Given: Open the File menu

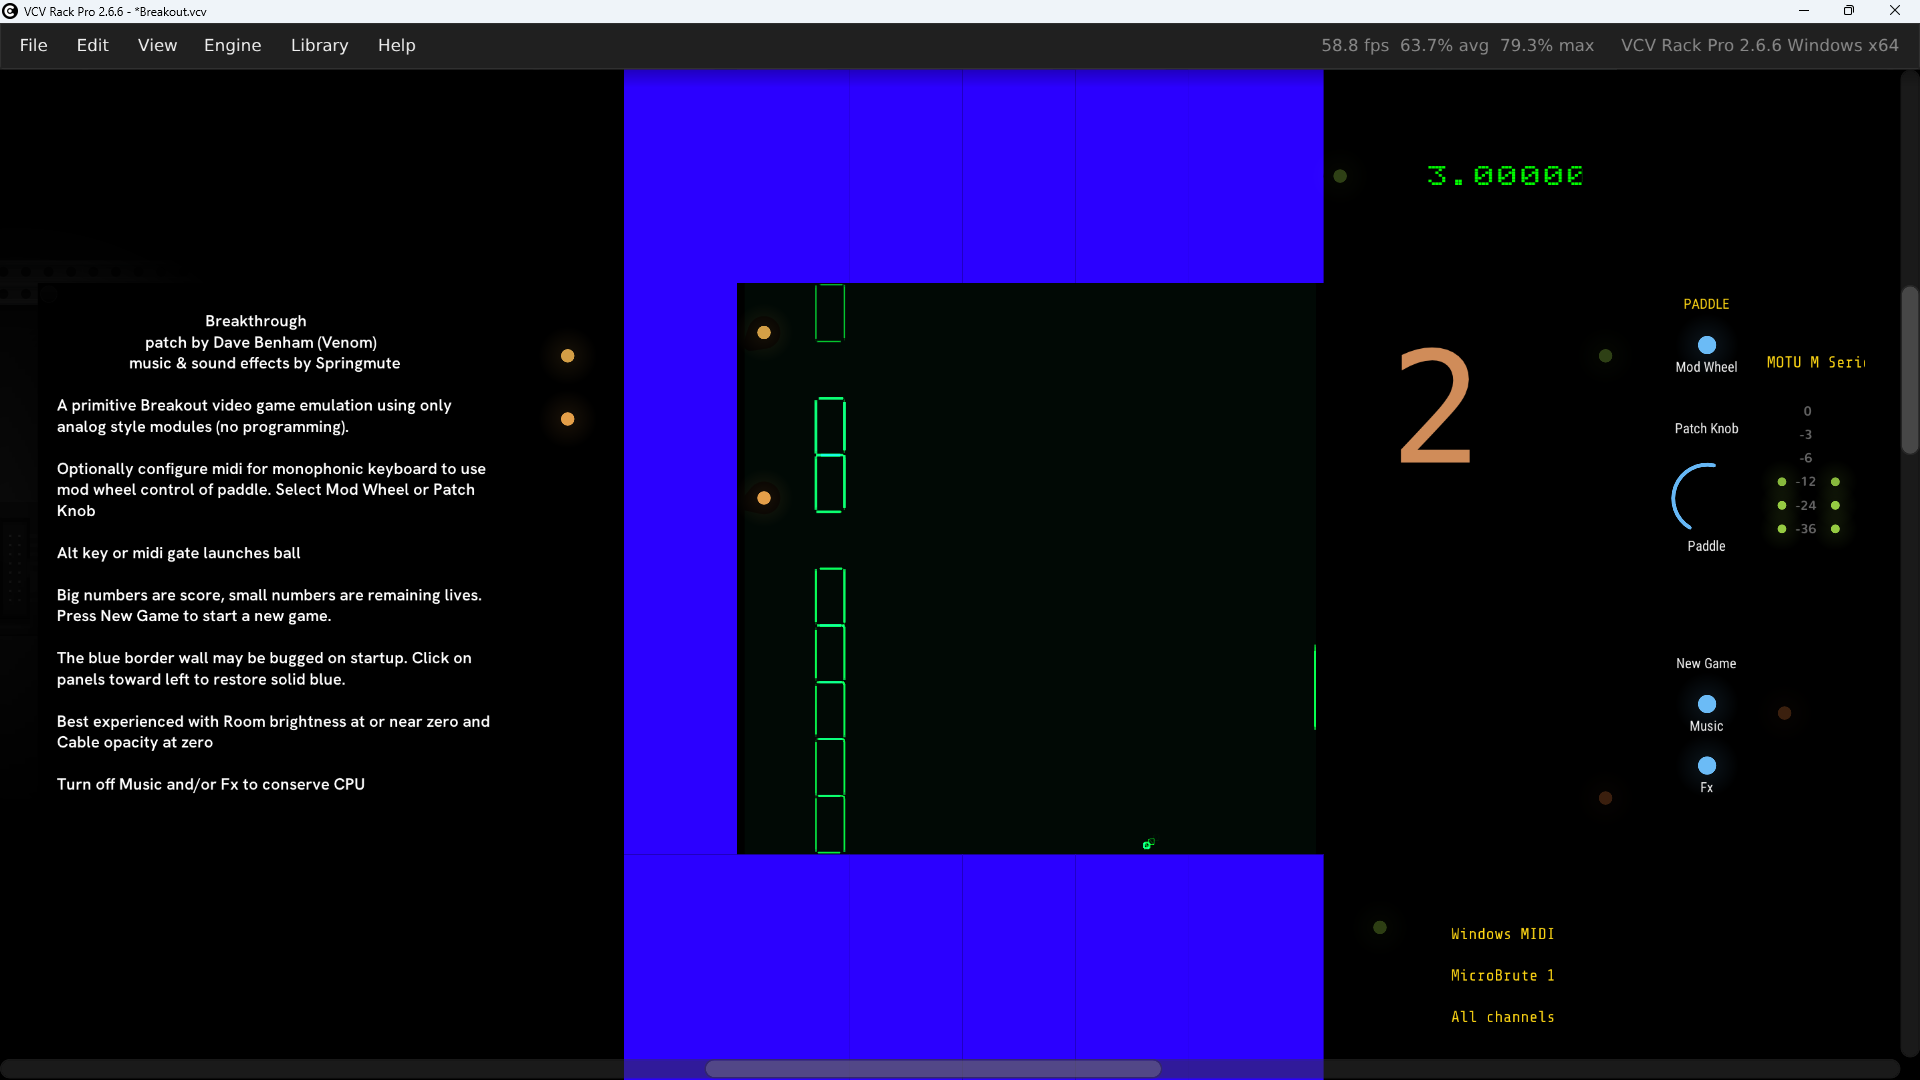Looking at the screenshot, I should pos(33,45).
